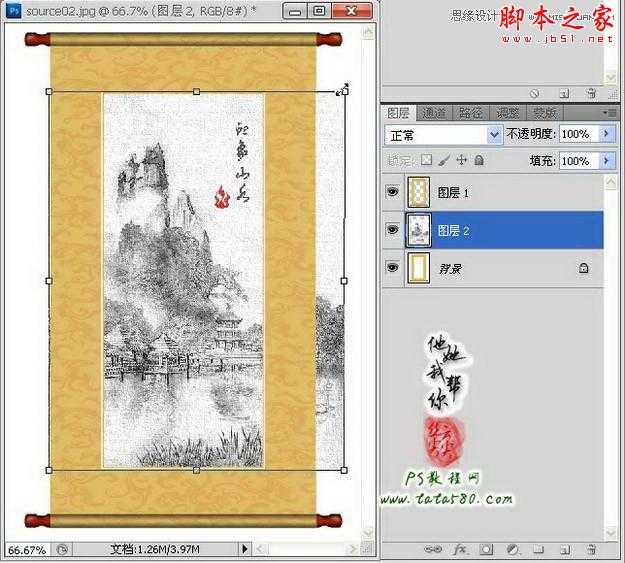625x563 pixels.
Task: Click 图层 1 layer thumbnail
Action: point(419,193)
